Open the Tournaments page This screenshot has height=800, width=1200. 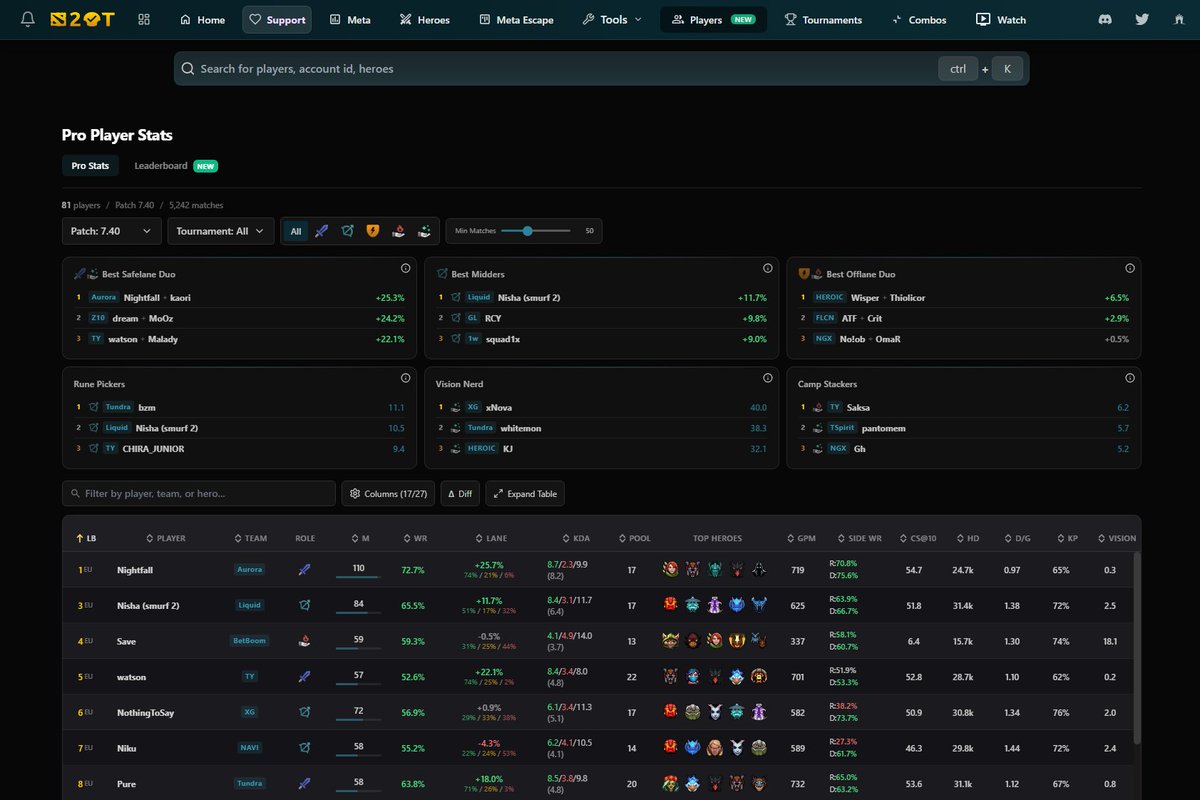click(x=823, y=20)
